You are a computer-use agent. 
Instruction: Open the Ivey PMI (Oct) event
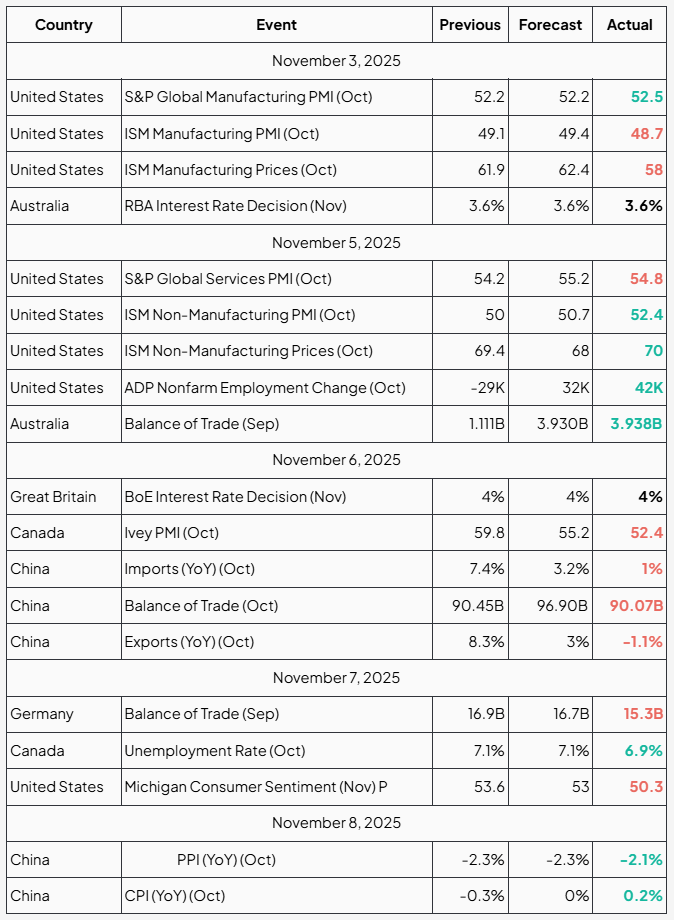click(x=171, y=533)
